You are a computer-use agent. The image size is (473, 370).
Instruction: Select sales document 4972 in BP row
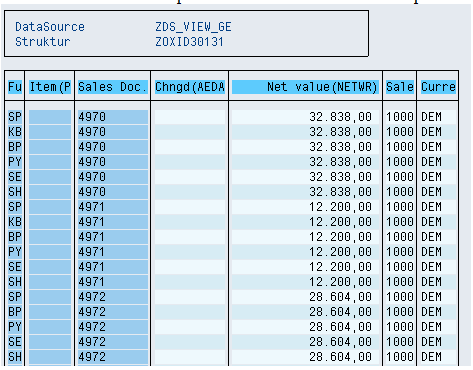click(113, 312)
